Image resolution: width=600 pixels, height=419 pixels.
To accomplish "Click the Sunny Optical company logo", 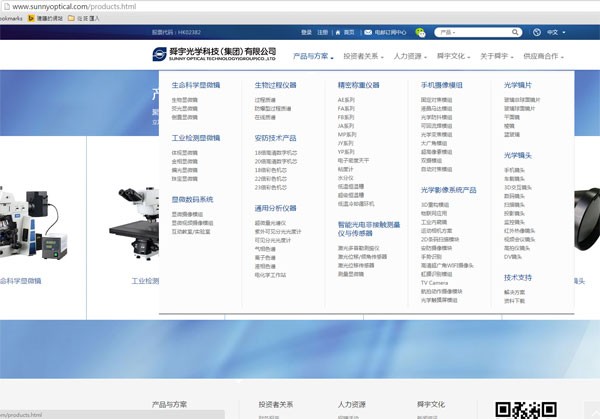I will (214, 53).
